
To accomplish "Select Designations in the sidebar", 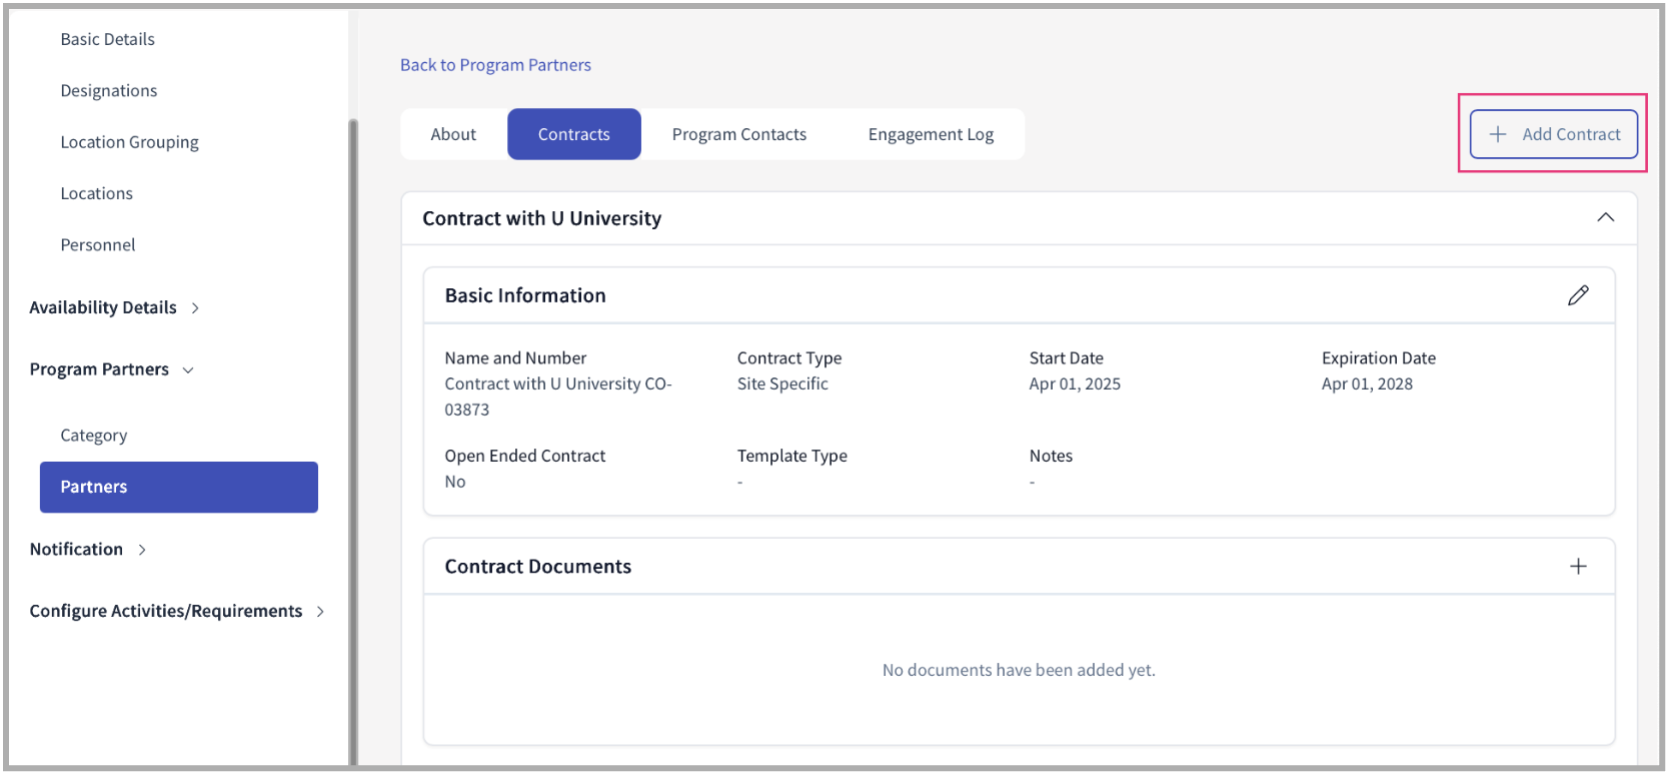I will click(x=108, y=91).
